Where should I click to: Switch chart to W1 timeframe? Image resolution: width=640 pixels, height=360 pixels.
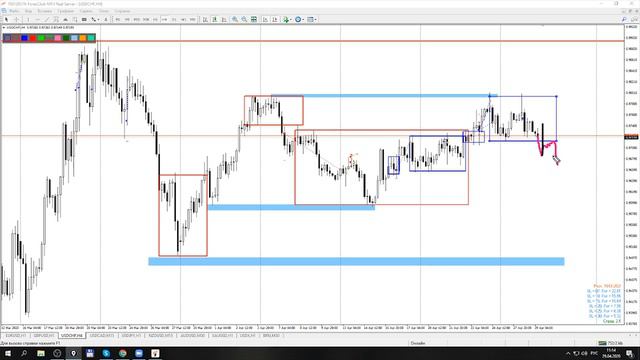[x=183, y=19]
